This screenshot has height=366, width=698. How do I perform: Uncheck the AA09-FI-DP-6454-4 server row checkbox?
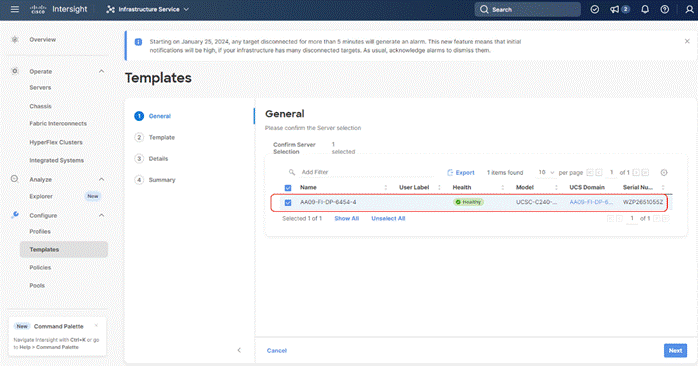288,203
